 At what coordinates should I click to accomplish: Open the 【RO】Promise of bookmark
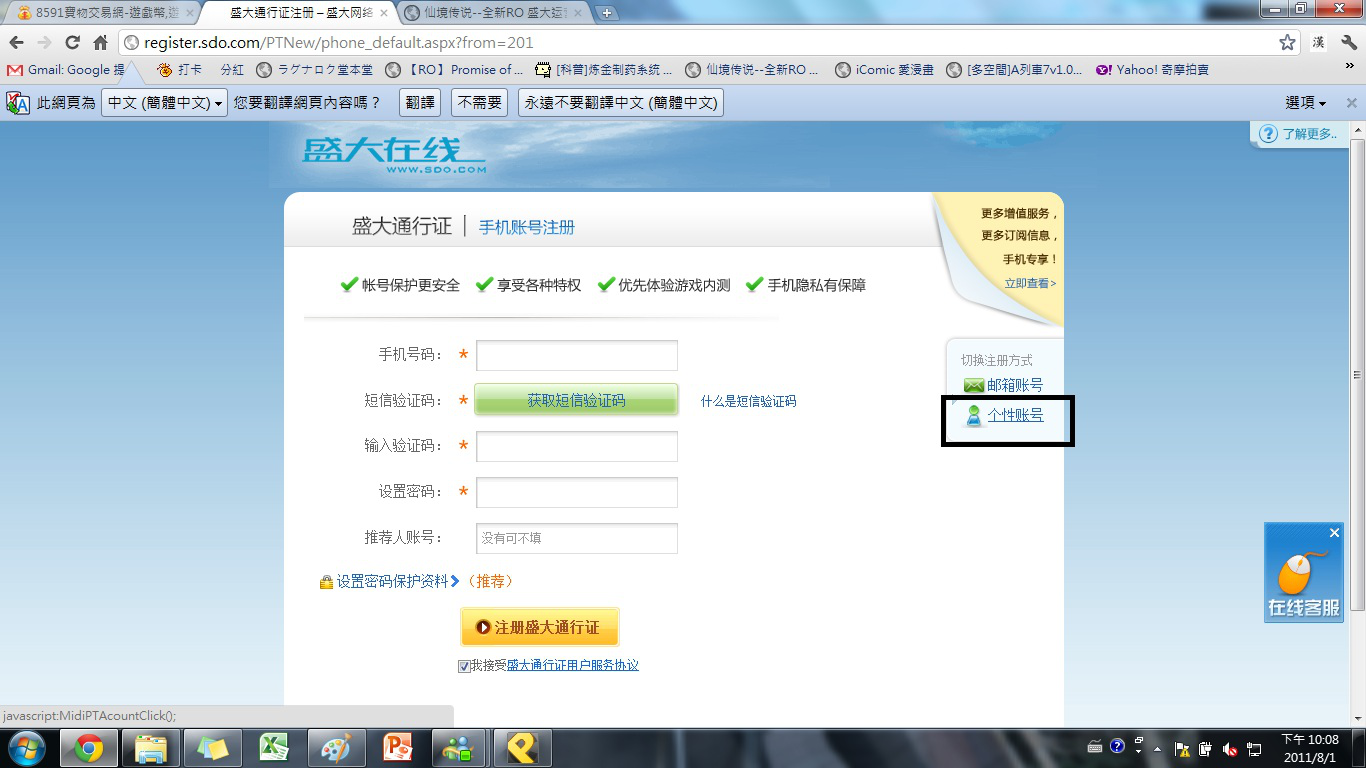[454, 70]
